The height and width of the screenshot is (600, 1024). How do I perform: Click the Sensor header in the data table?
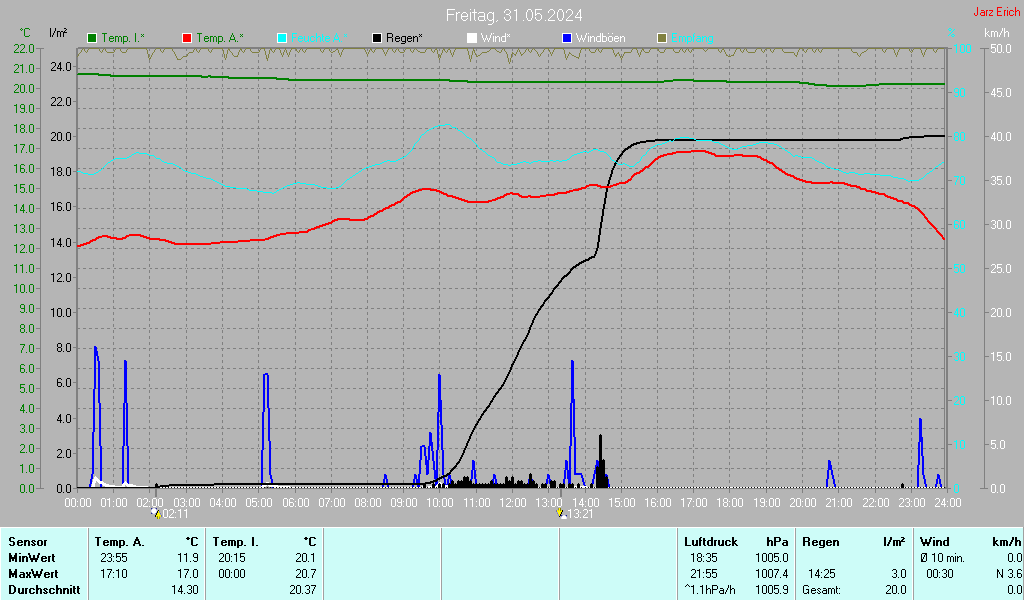pos(26,541)
